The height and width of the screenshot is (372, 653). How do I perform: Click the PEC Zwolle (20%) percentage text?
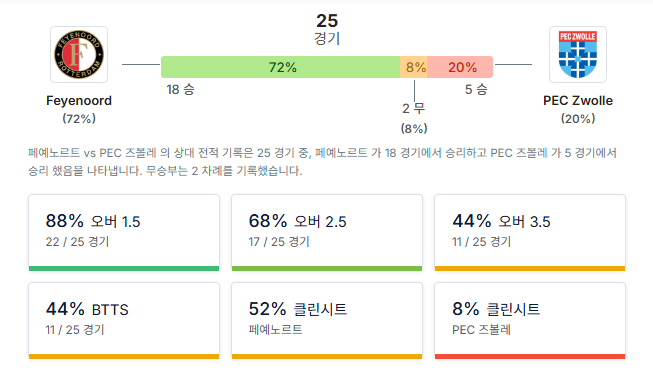tap(578, 119)
